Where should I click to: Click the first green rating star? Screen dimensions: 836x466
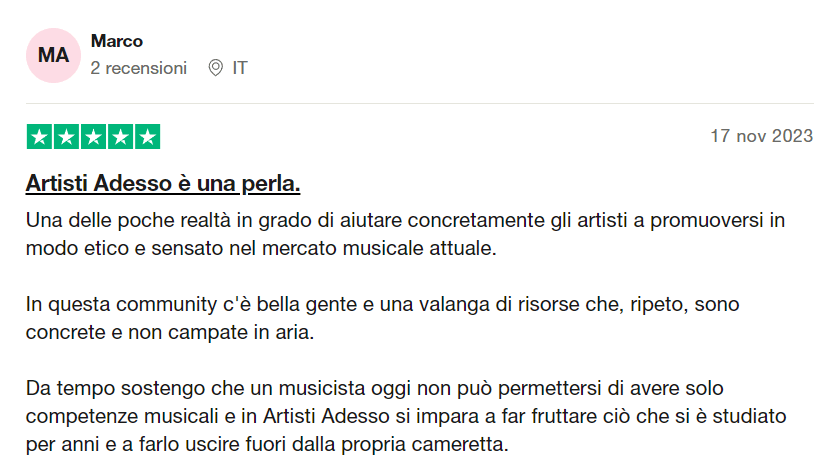point(39,137)
